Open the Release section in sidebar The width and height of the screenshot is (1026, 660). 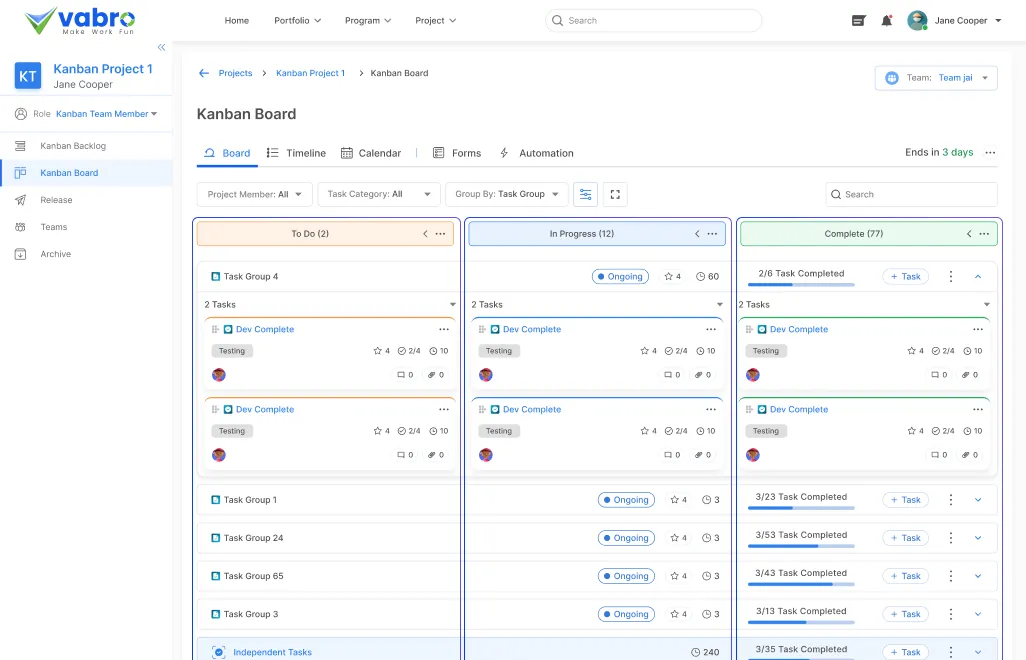[x=19, y=199]
